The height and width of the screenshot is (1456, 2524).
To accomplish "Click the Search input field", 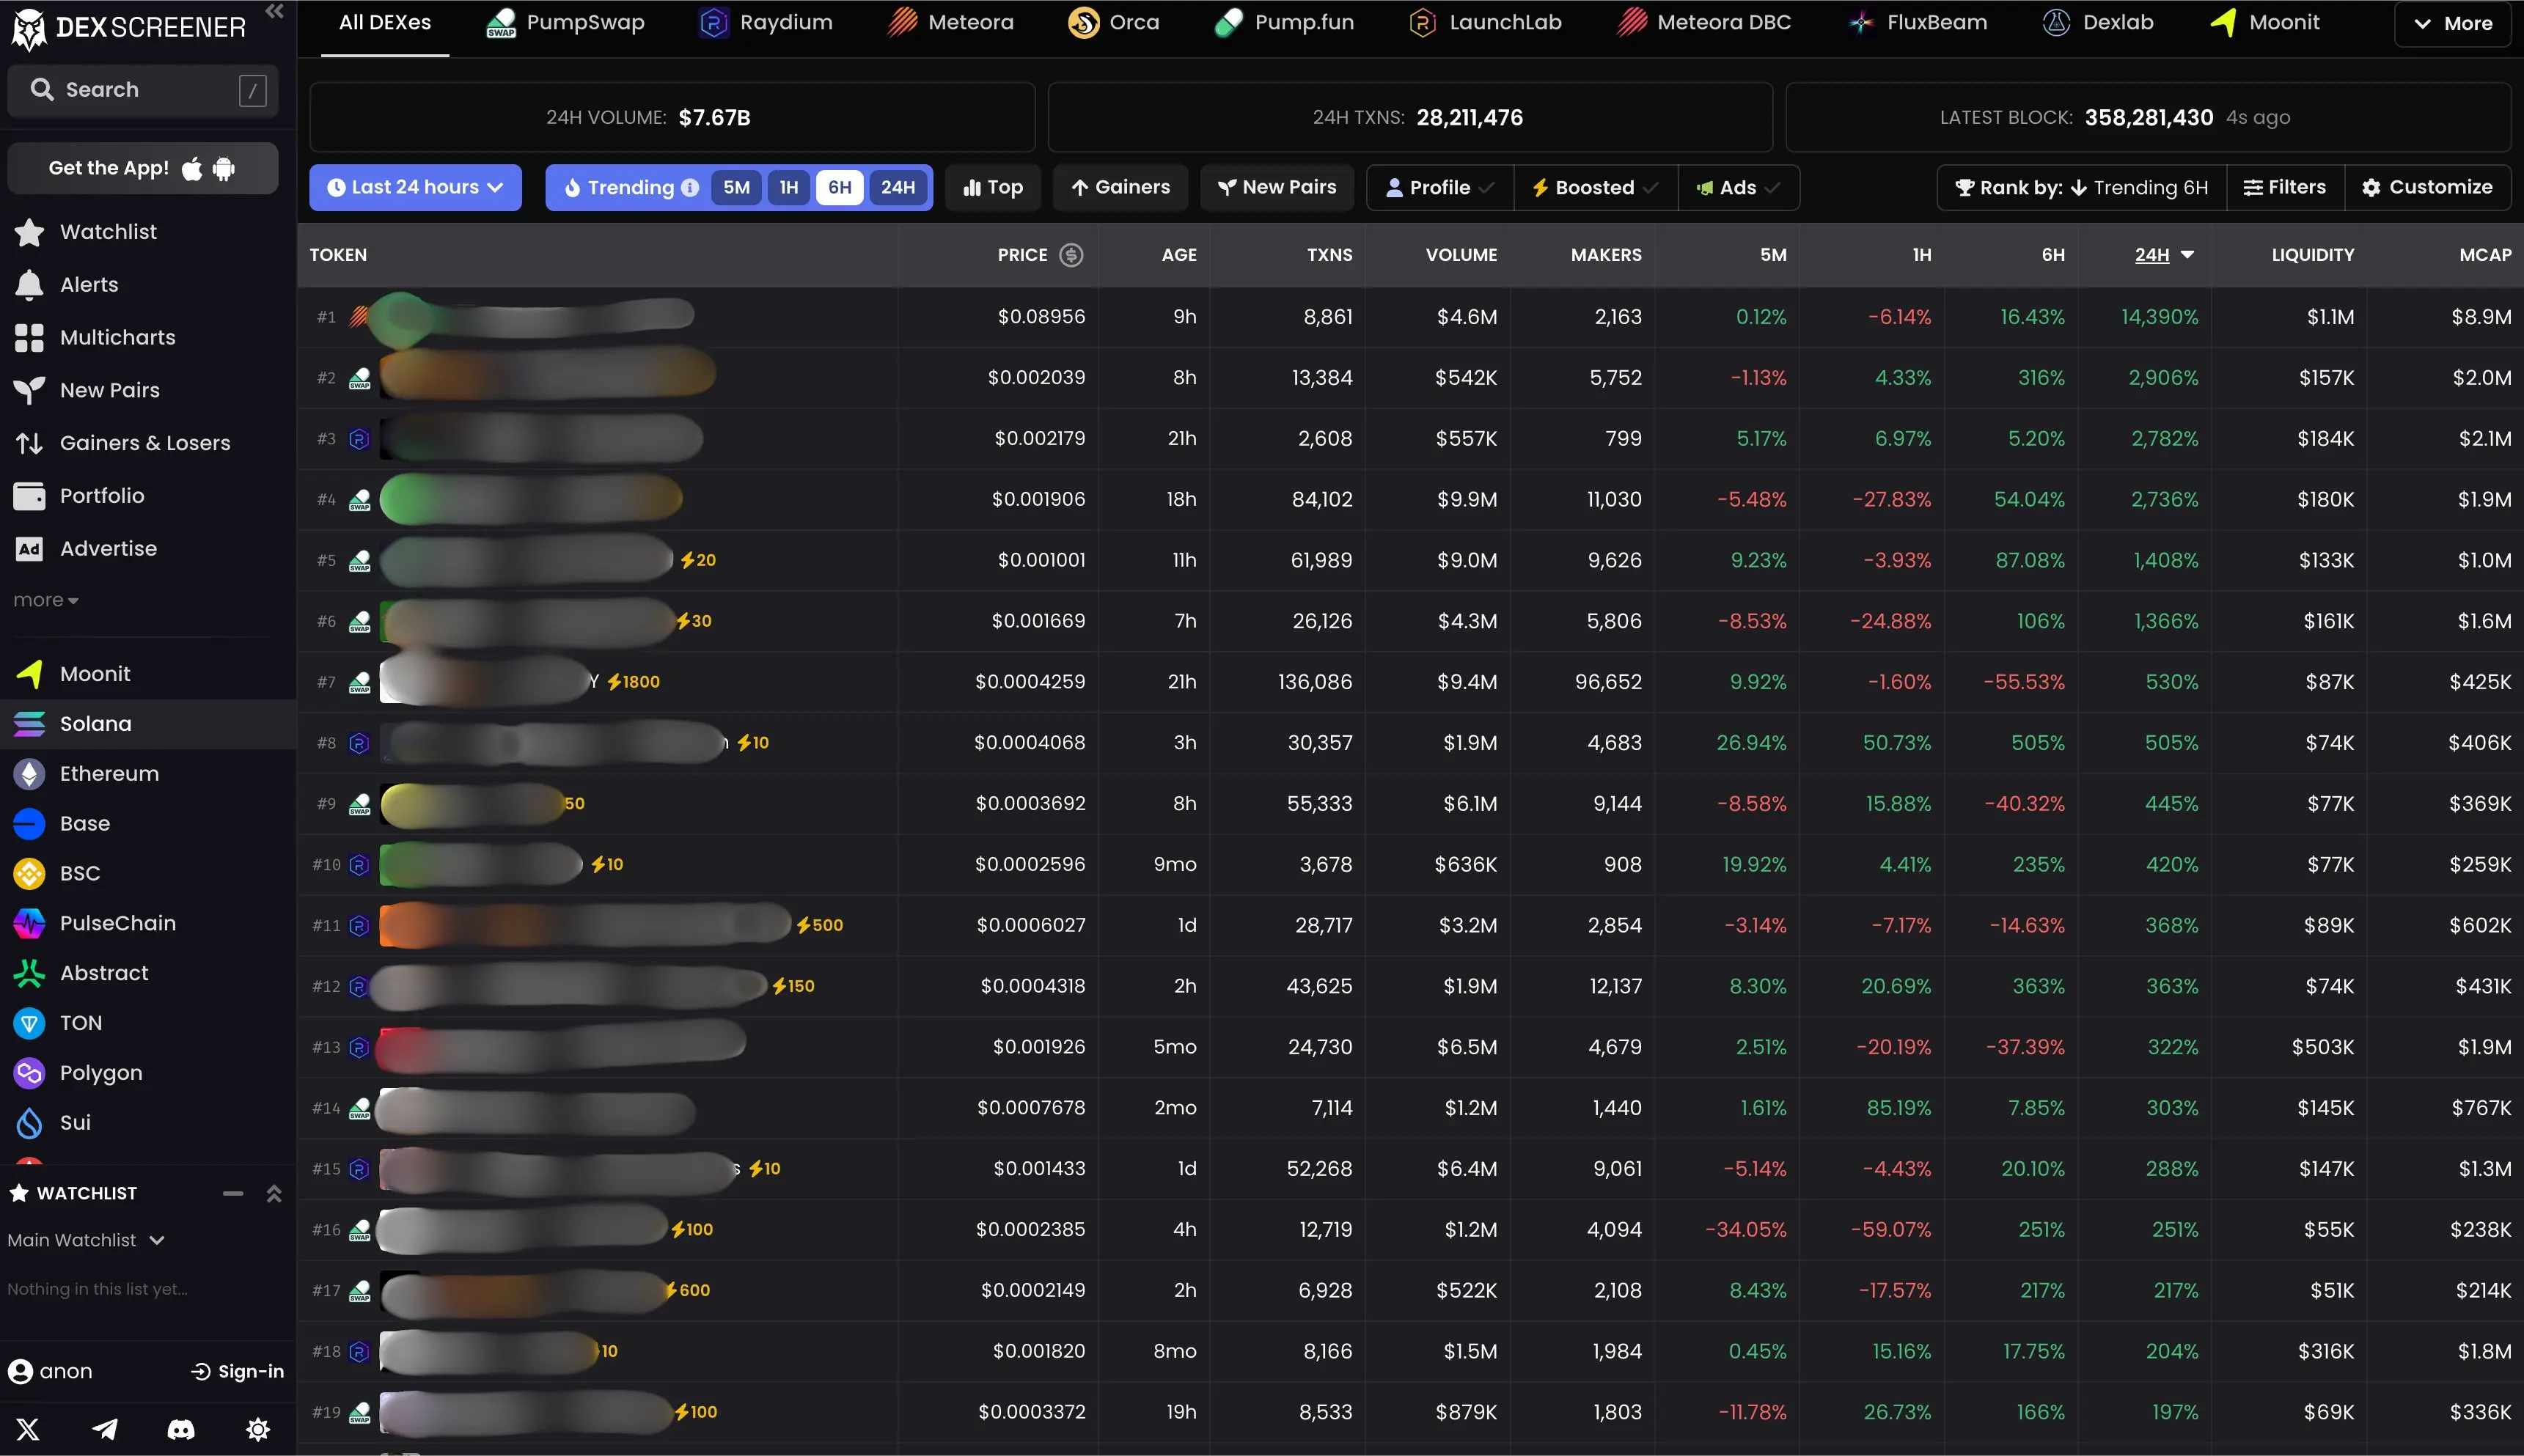I will click(x=142, y=91).
